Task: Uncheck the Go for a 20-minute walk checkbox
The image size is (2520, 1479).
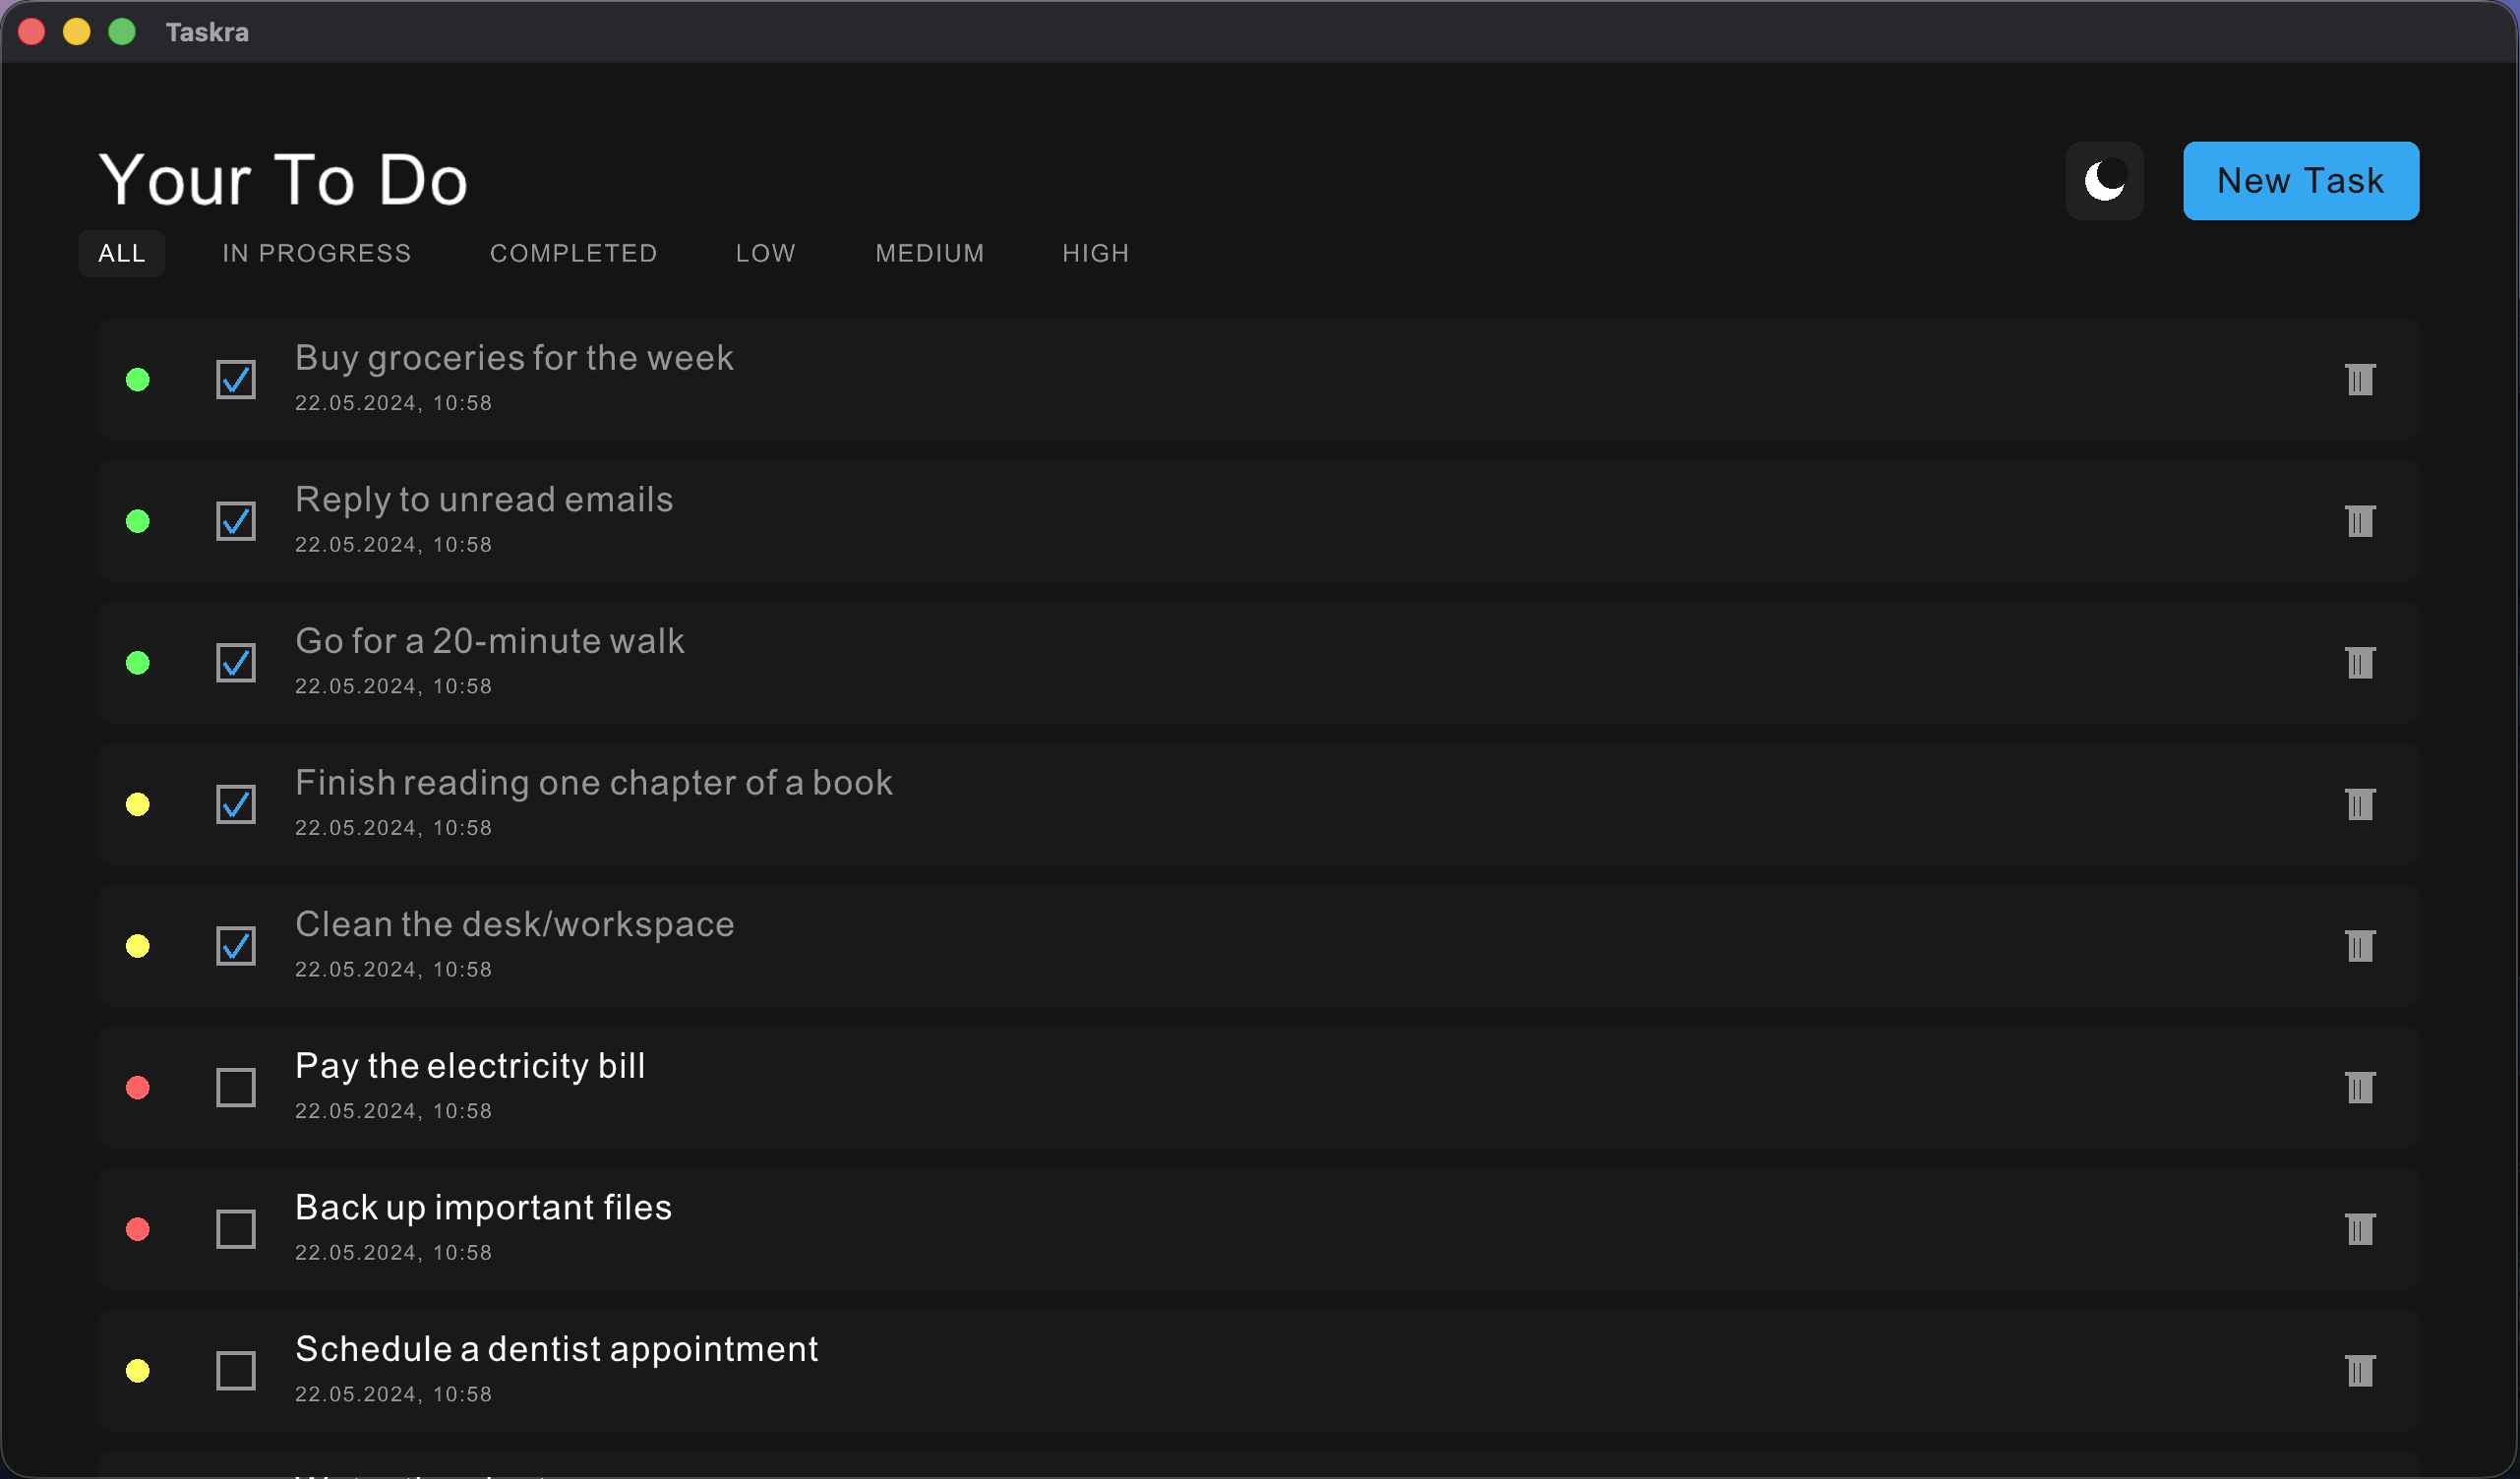Action: tap(236, 662)
